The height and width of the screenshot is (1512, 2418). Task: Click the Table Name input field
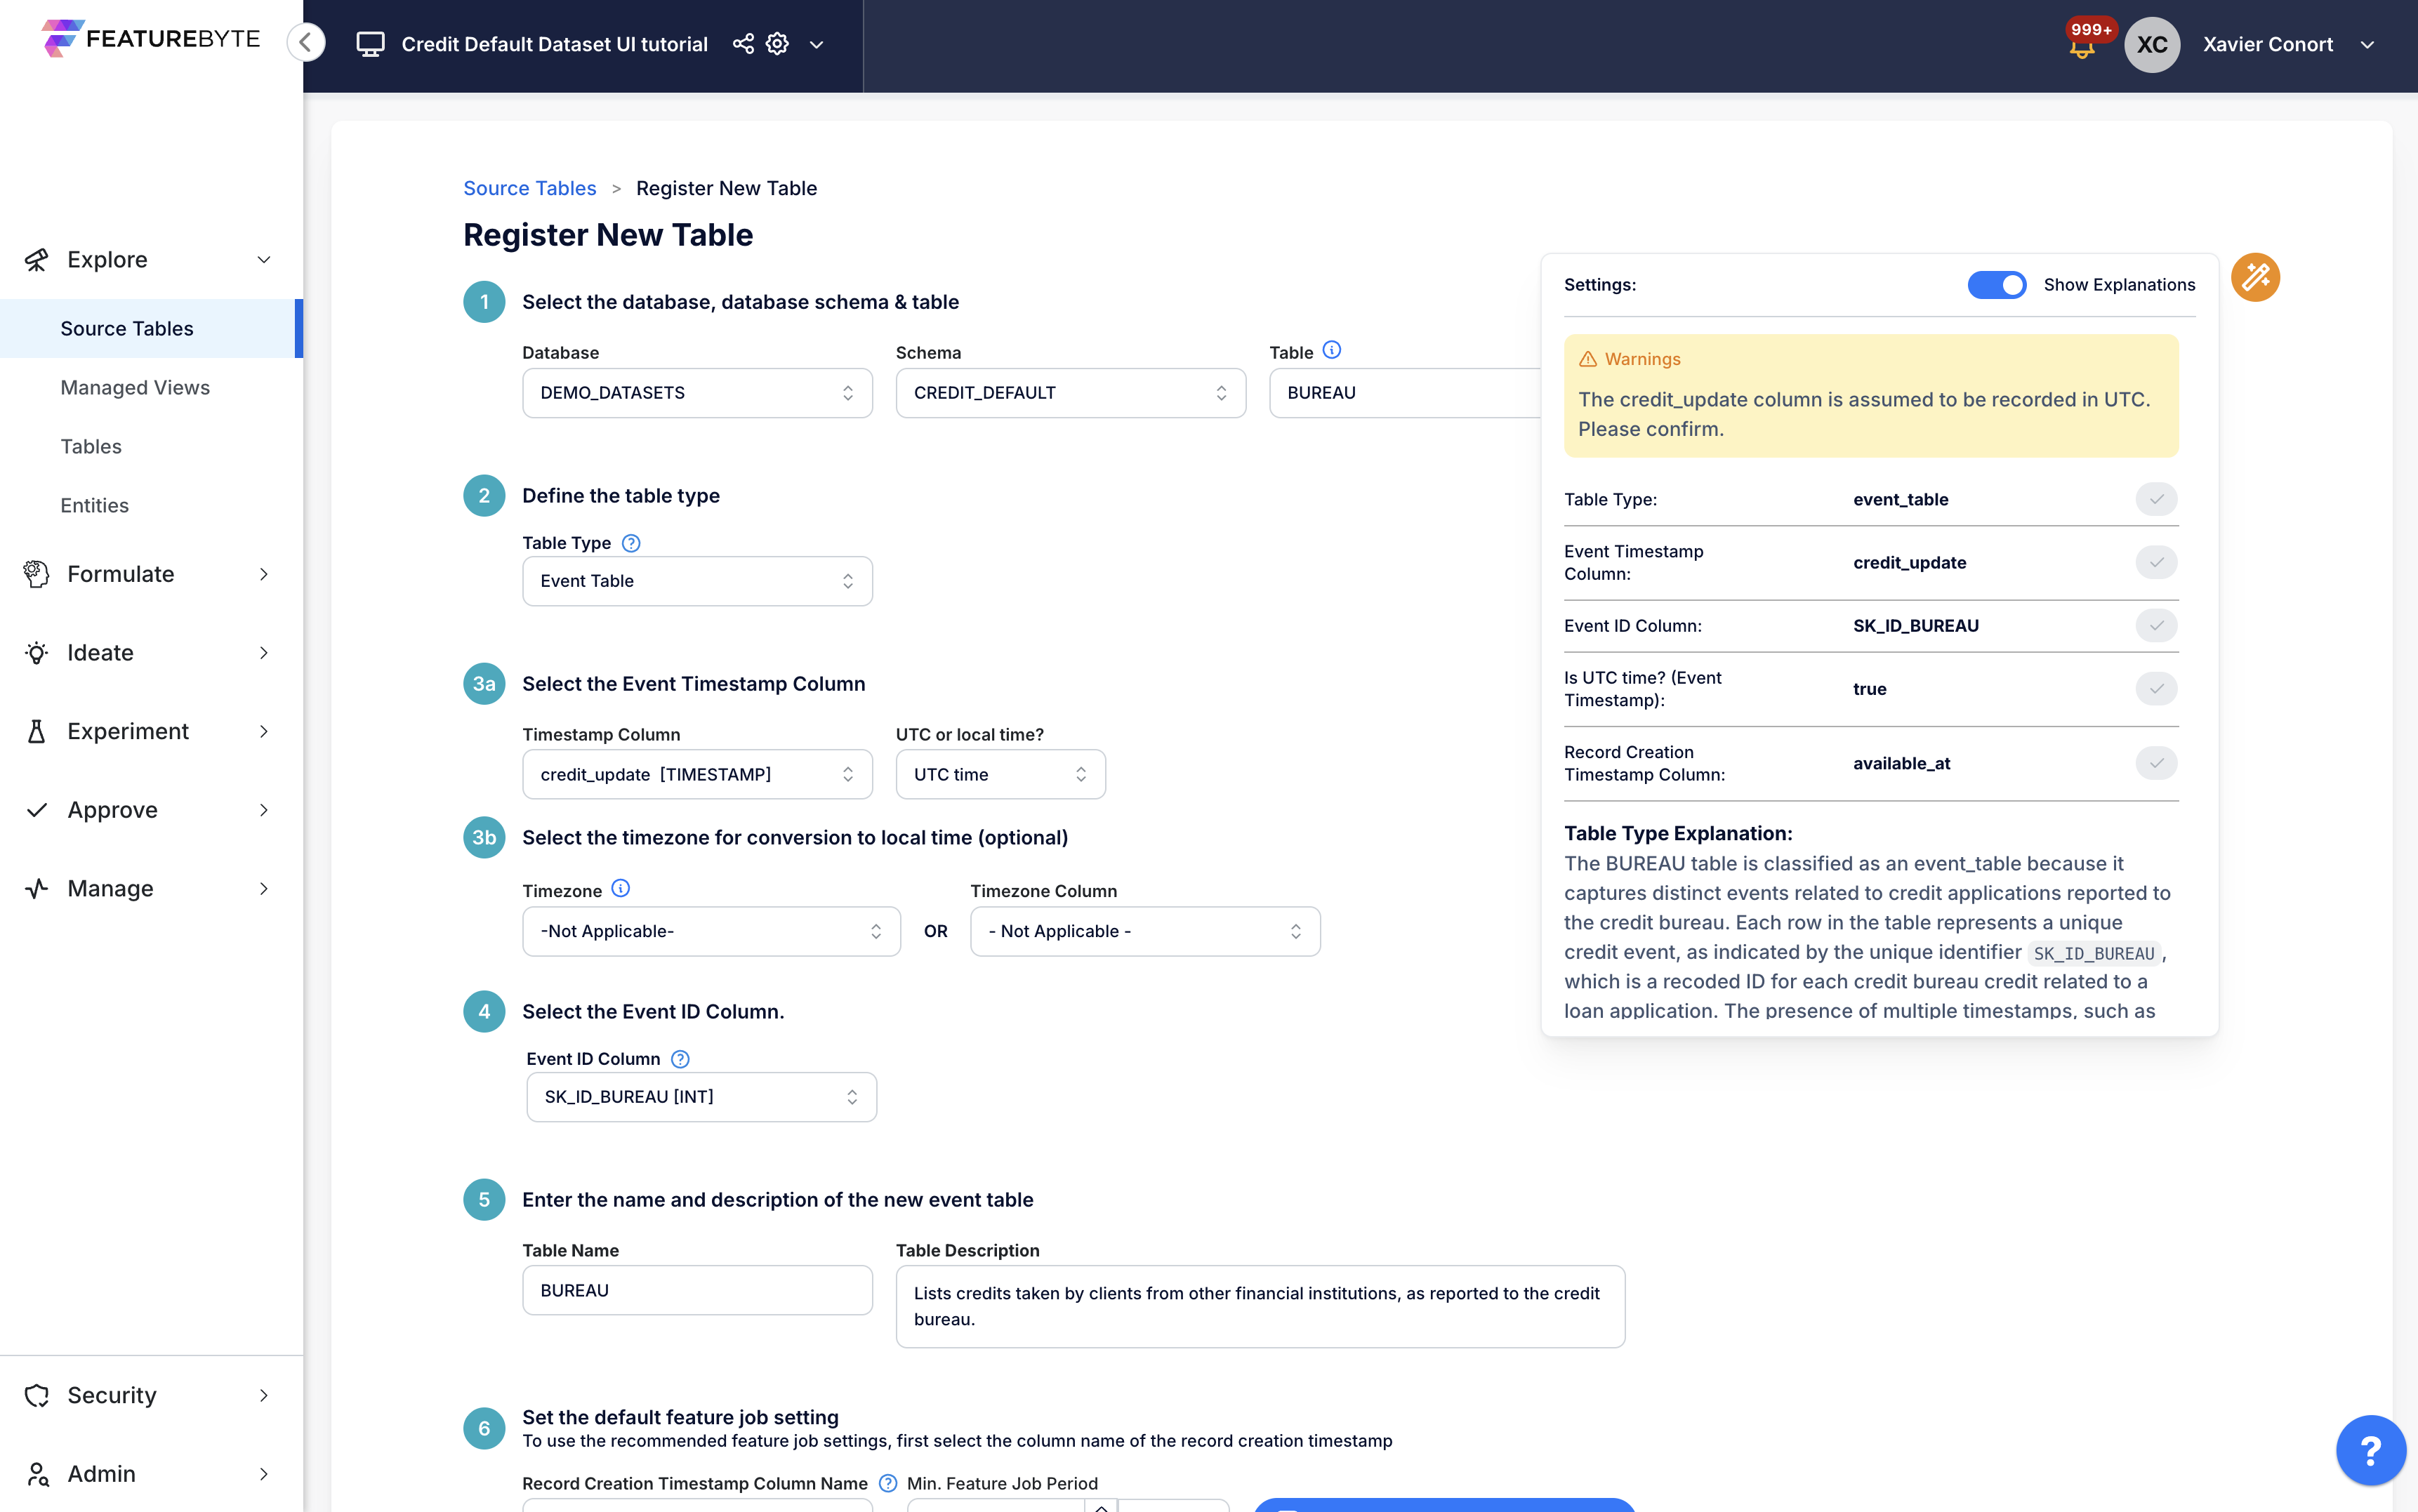point(697,1291)
